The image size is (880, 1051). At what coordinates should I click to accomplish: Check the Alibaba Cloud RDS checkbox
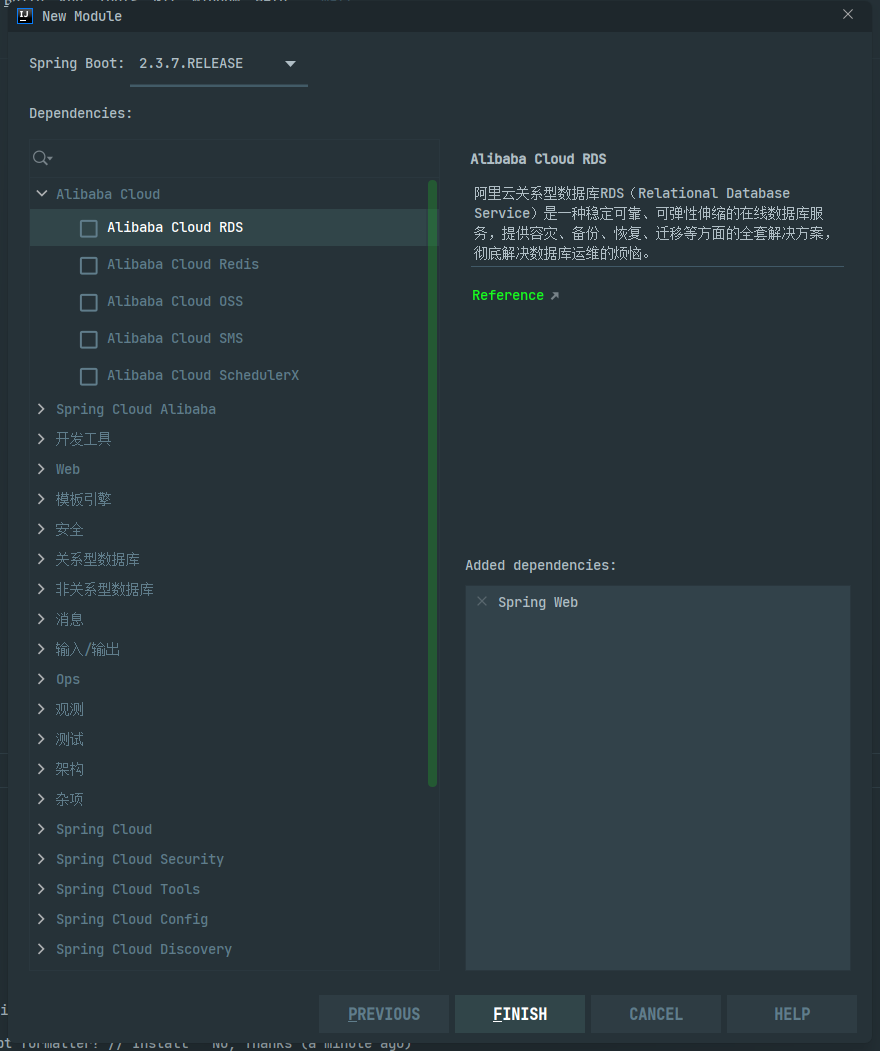point(88,227)
